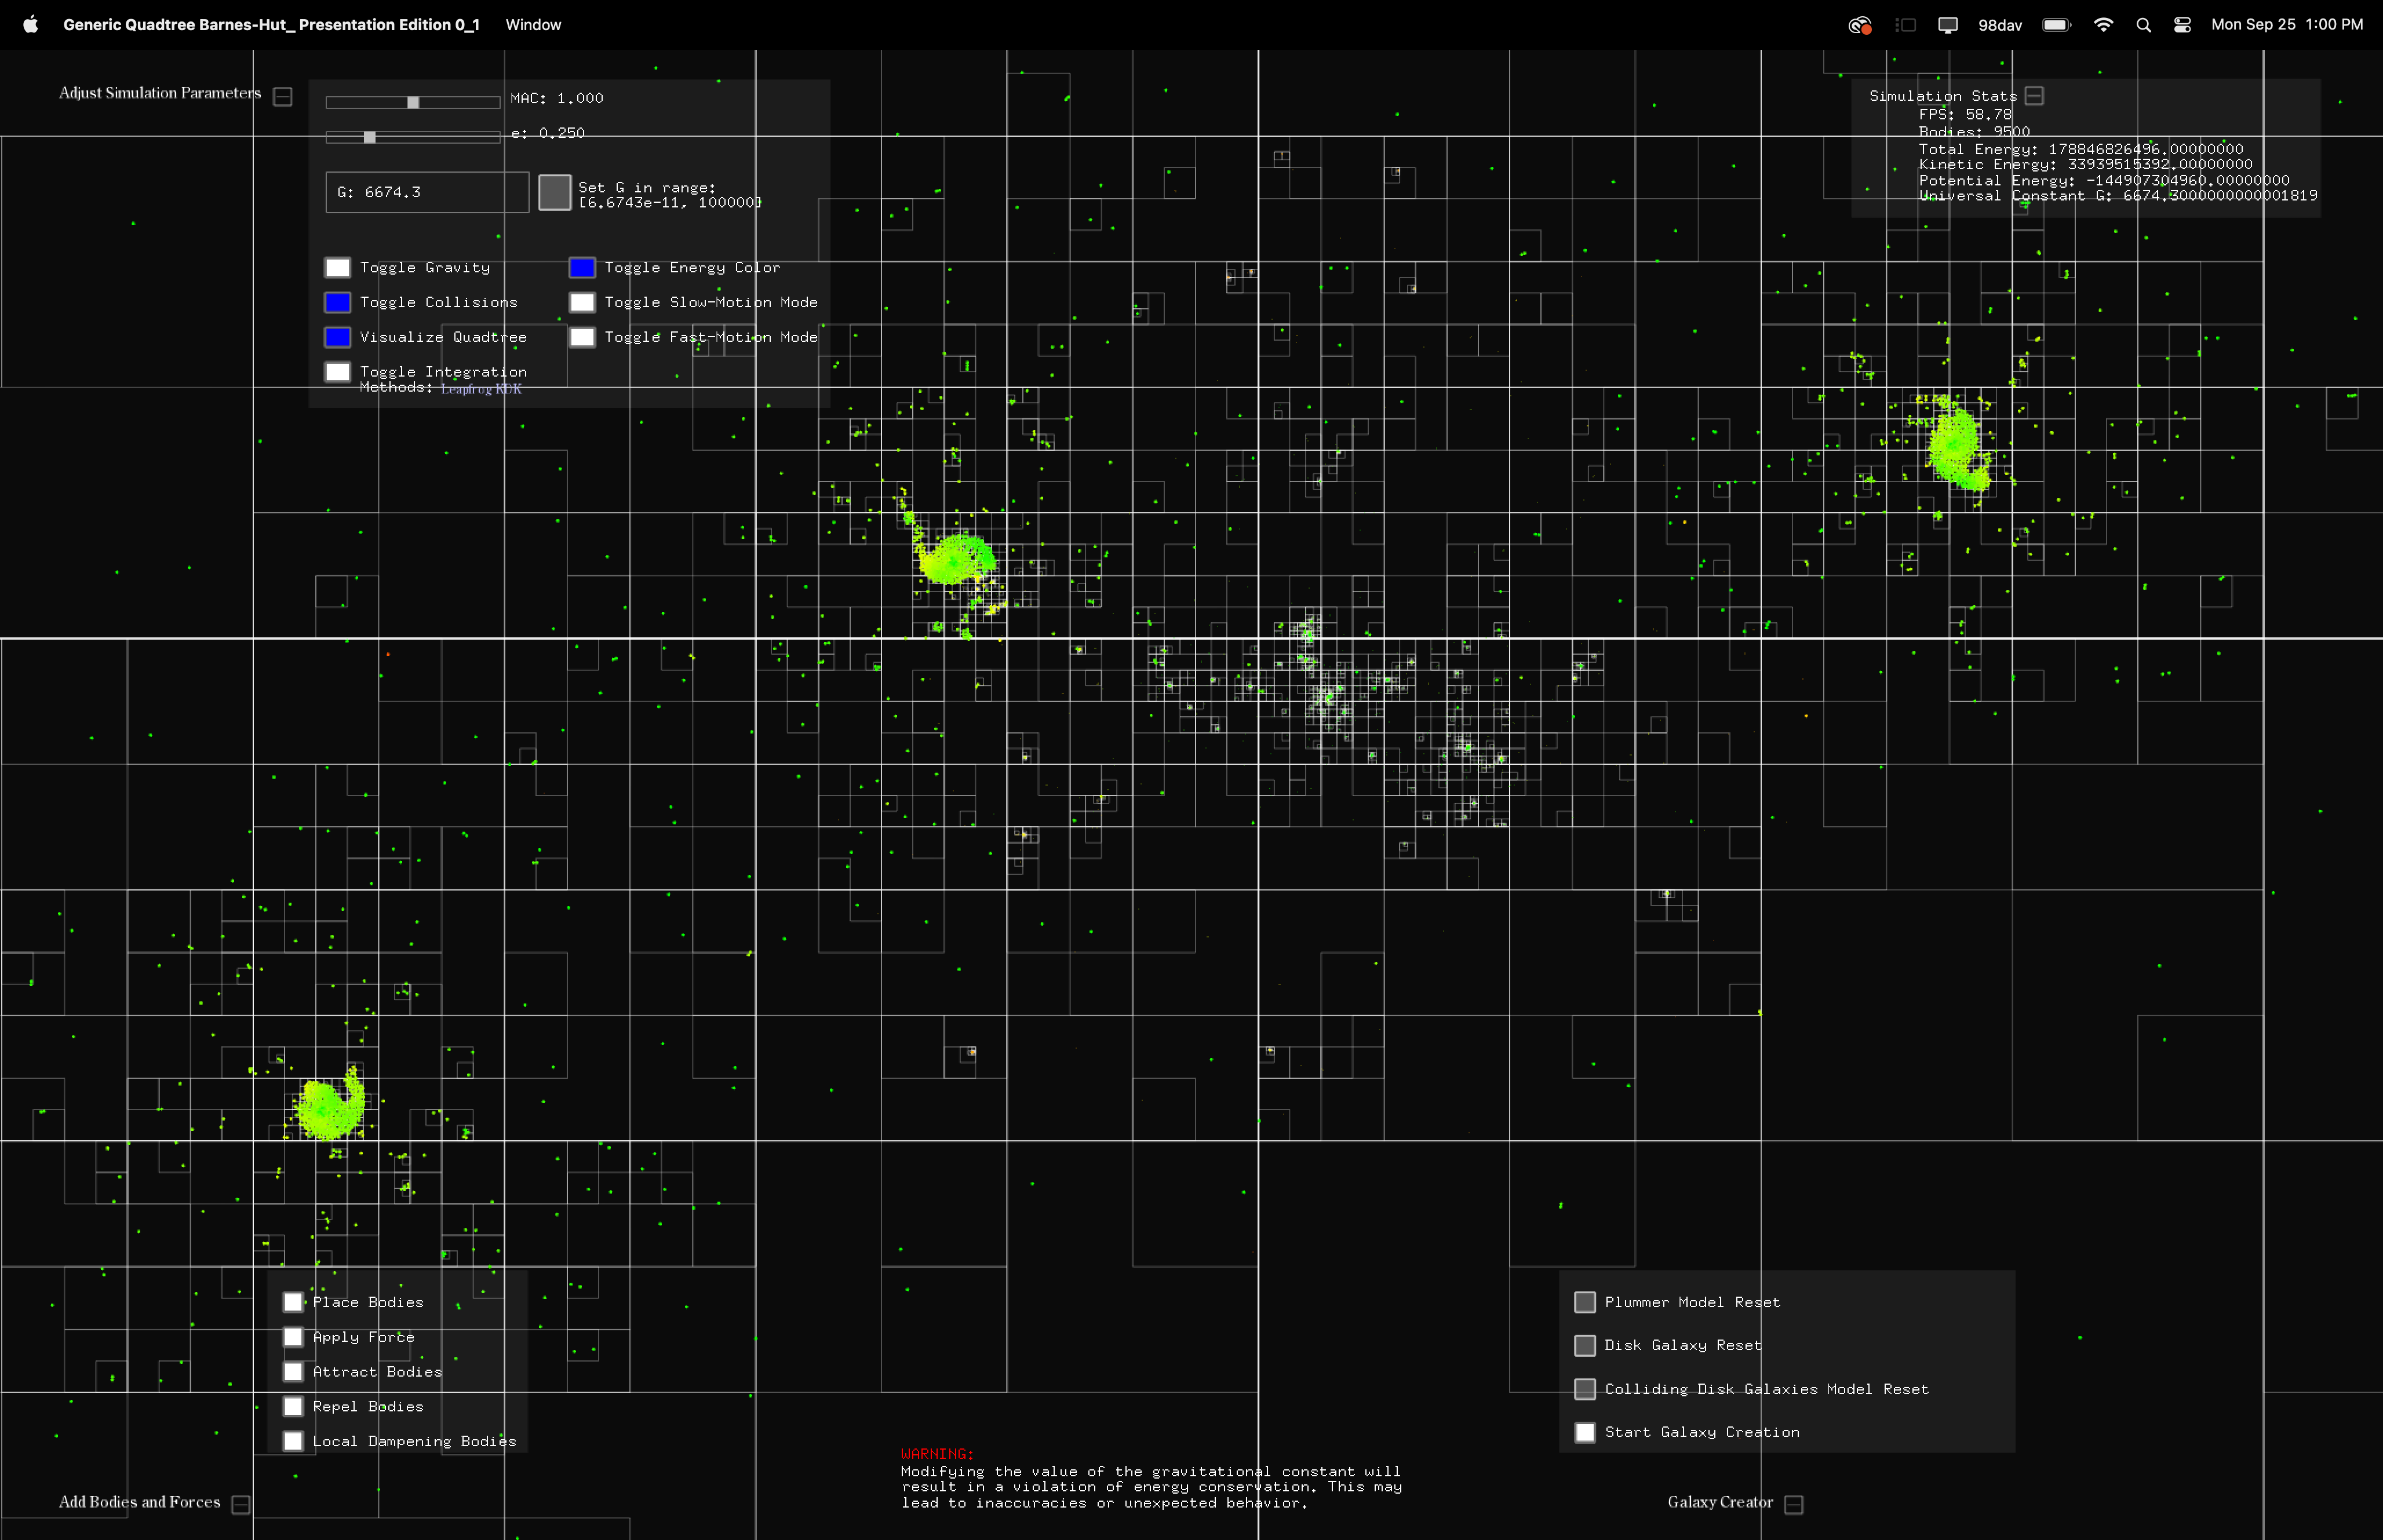The image size is (2383, 1540).
Task: Enable the Toggle Gravity checkbox
Action: point(338,267)
